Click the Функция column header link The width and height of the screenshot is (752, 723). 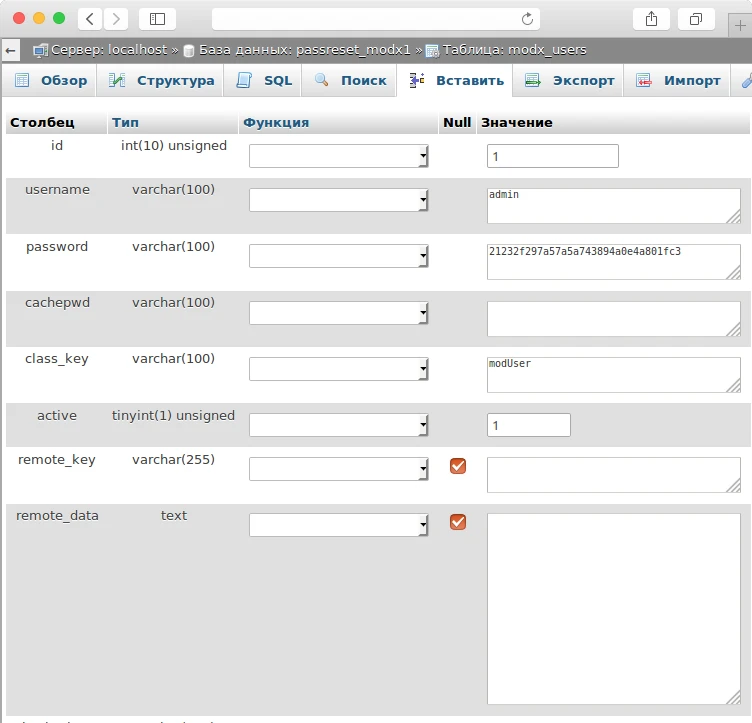[x=276, y=122]
